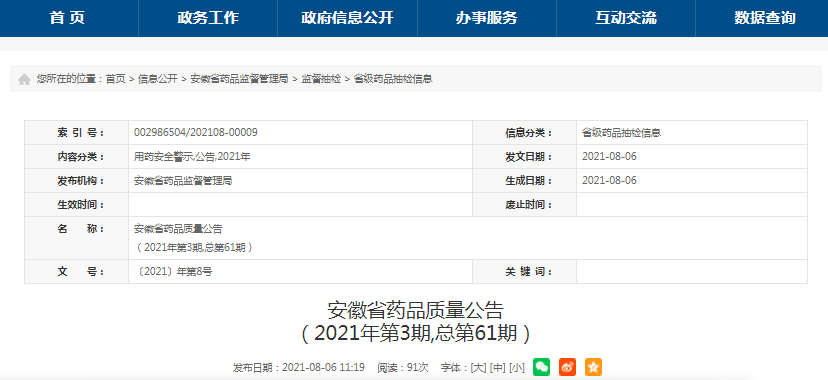Click the home icon in breadcrumb
This screenshot has height=380, width=828.
[x=24, y=79]
